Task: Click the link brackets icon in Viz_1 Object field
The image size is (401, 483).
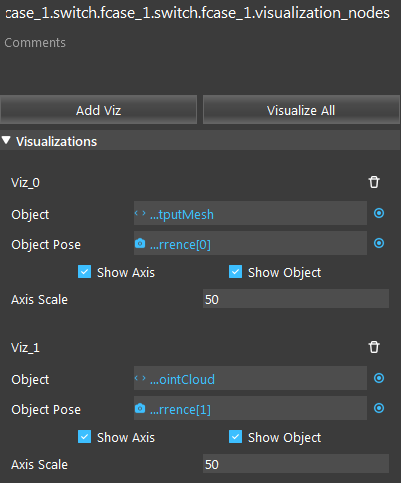Action: [140, 378]
